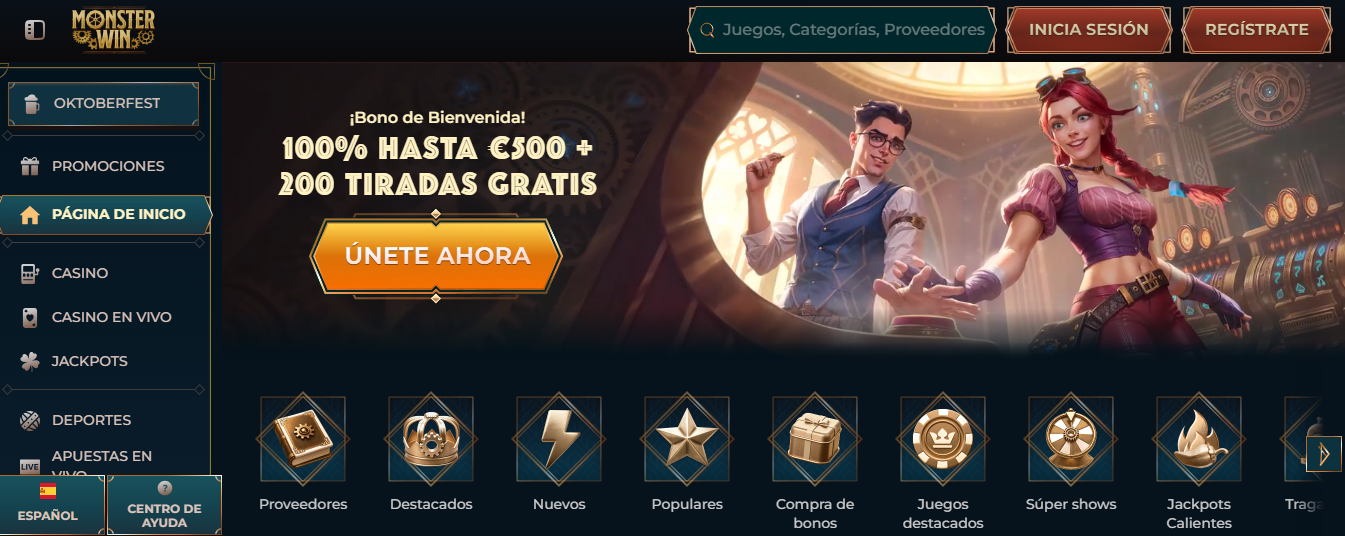
Task: Go to Promociones in the sidebar
Action: click(x=105, y=166)
